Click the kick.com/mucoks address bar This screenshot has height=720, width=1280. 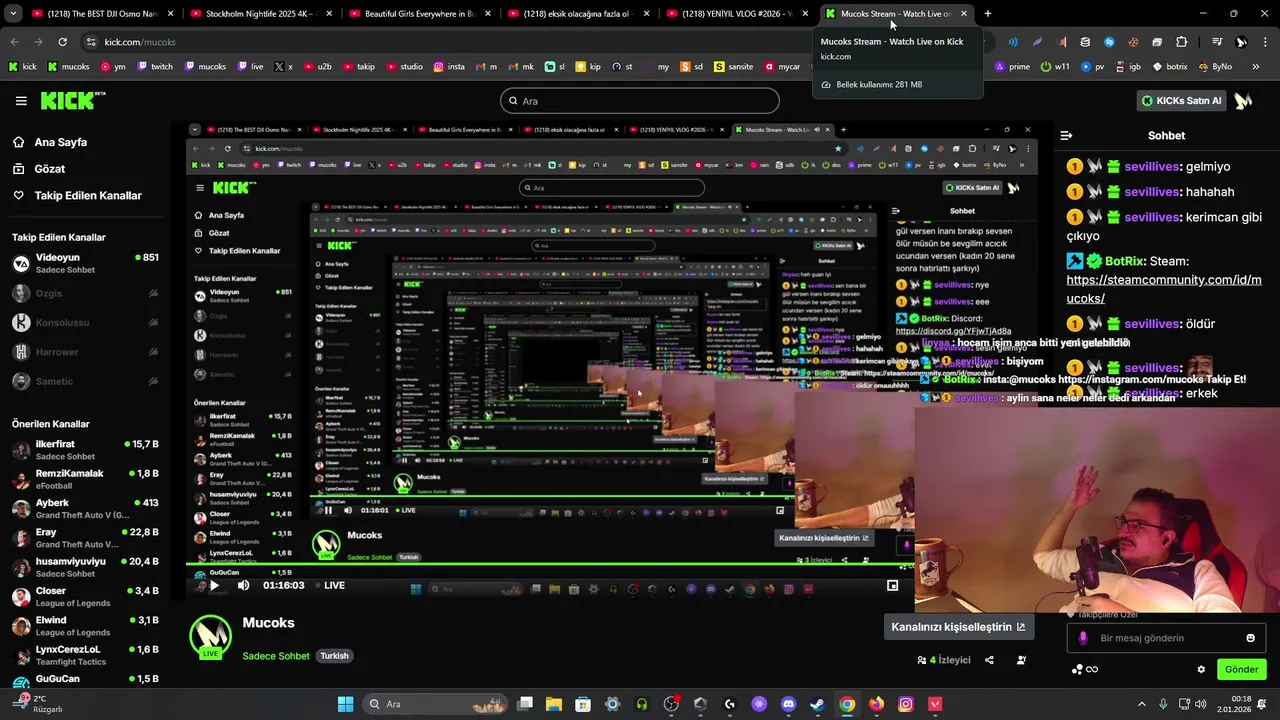pos(140,42)
